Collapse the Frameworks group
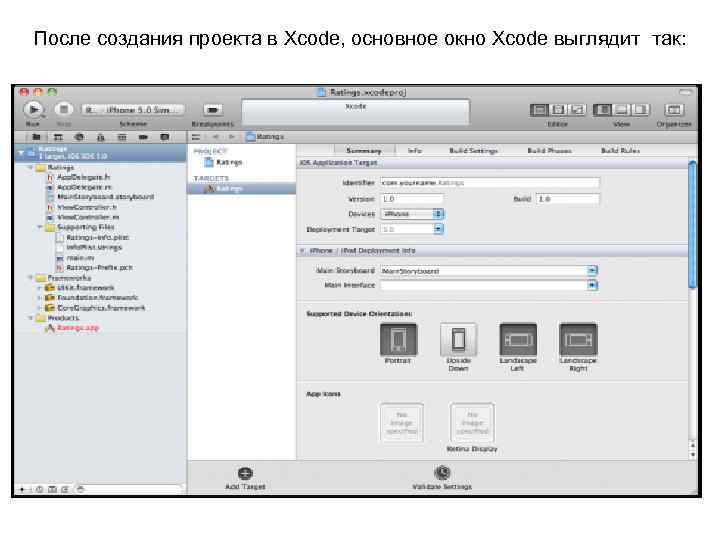 tap(31, 278)
